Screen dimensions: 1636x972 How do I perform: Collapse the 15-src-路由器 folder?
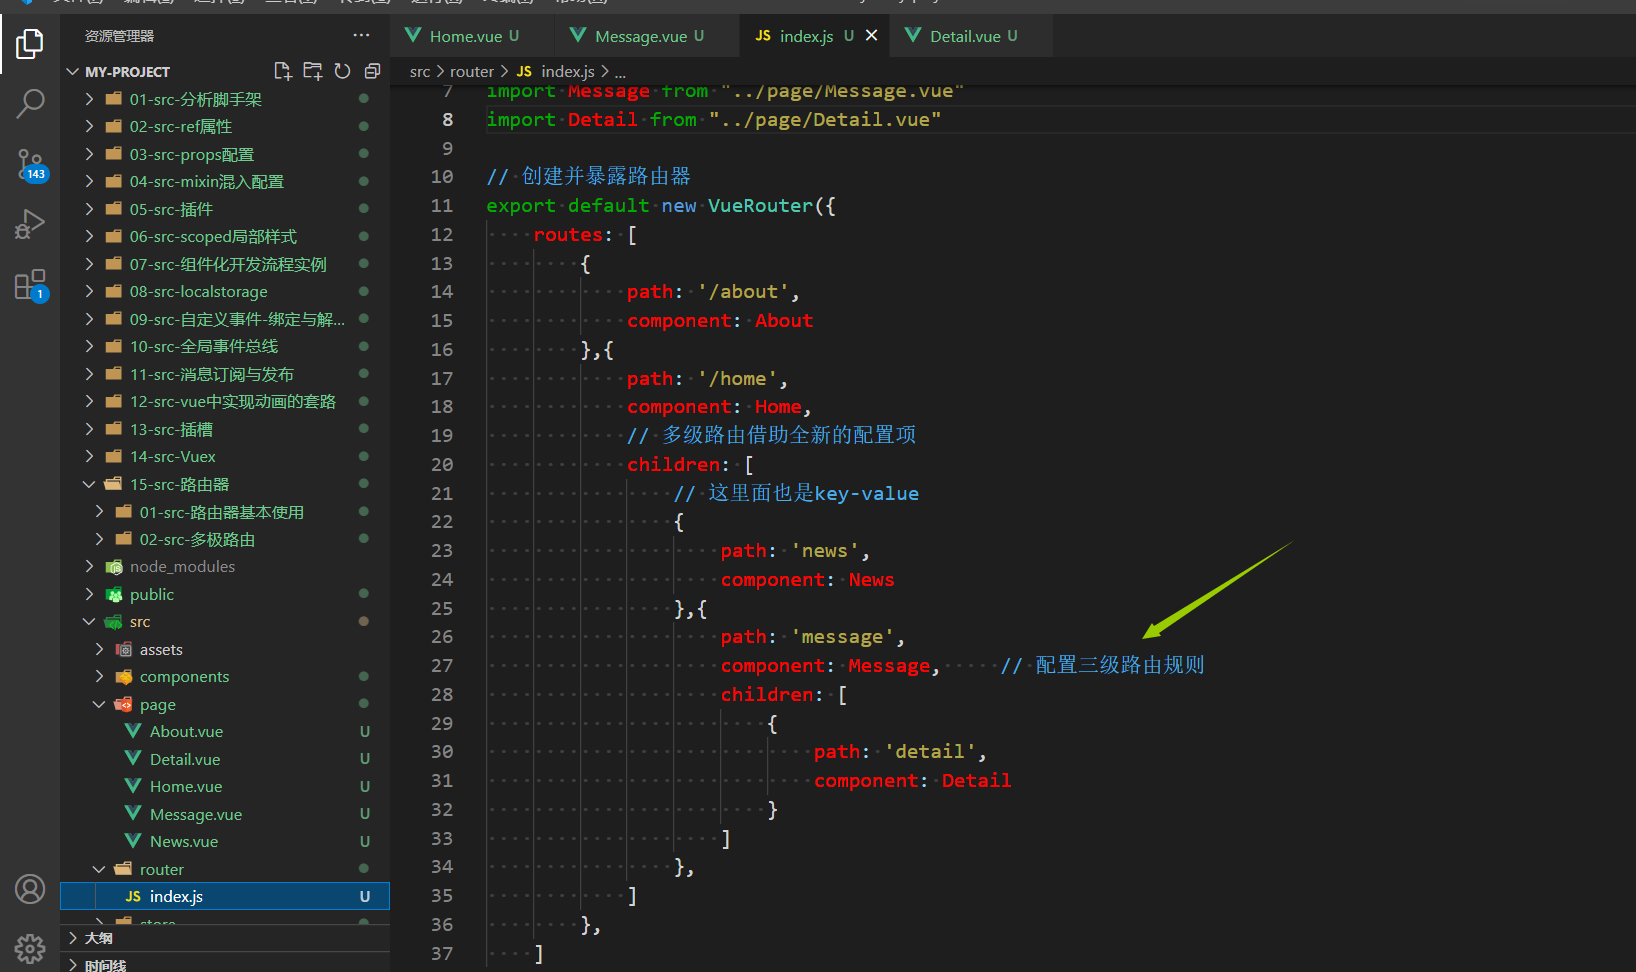(x=89, y=484)
